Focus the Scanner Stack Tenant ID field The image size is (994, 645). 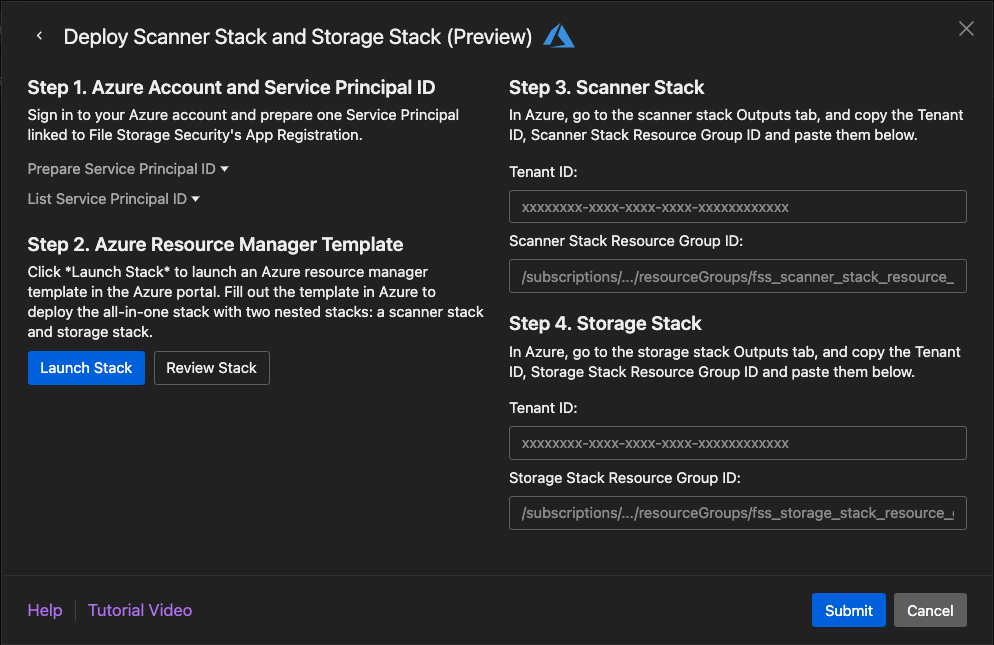737,207
